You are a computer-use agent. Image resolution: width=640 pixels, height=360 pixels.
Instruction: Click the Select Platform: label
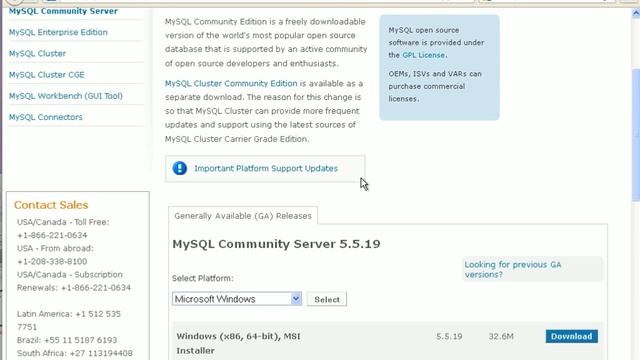coord(203,278)
